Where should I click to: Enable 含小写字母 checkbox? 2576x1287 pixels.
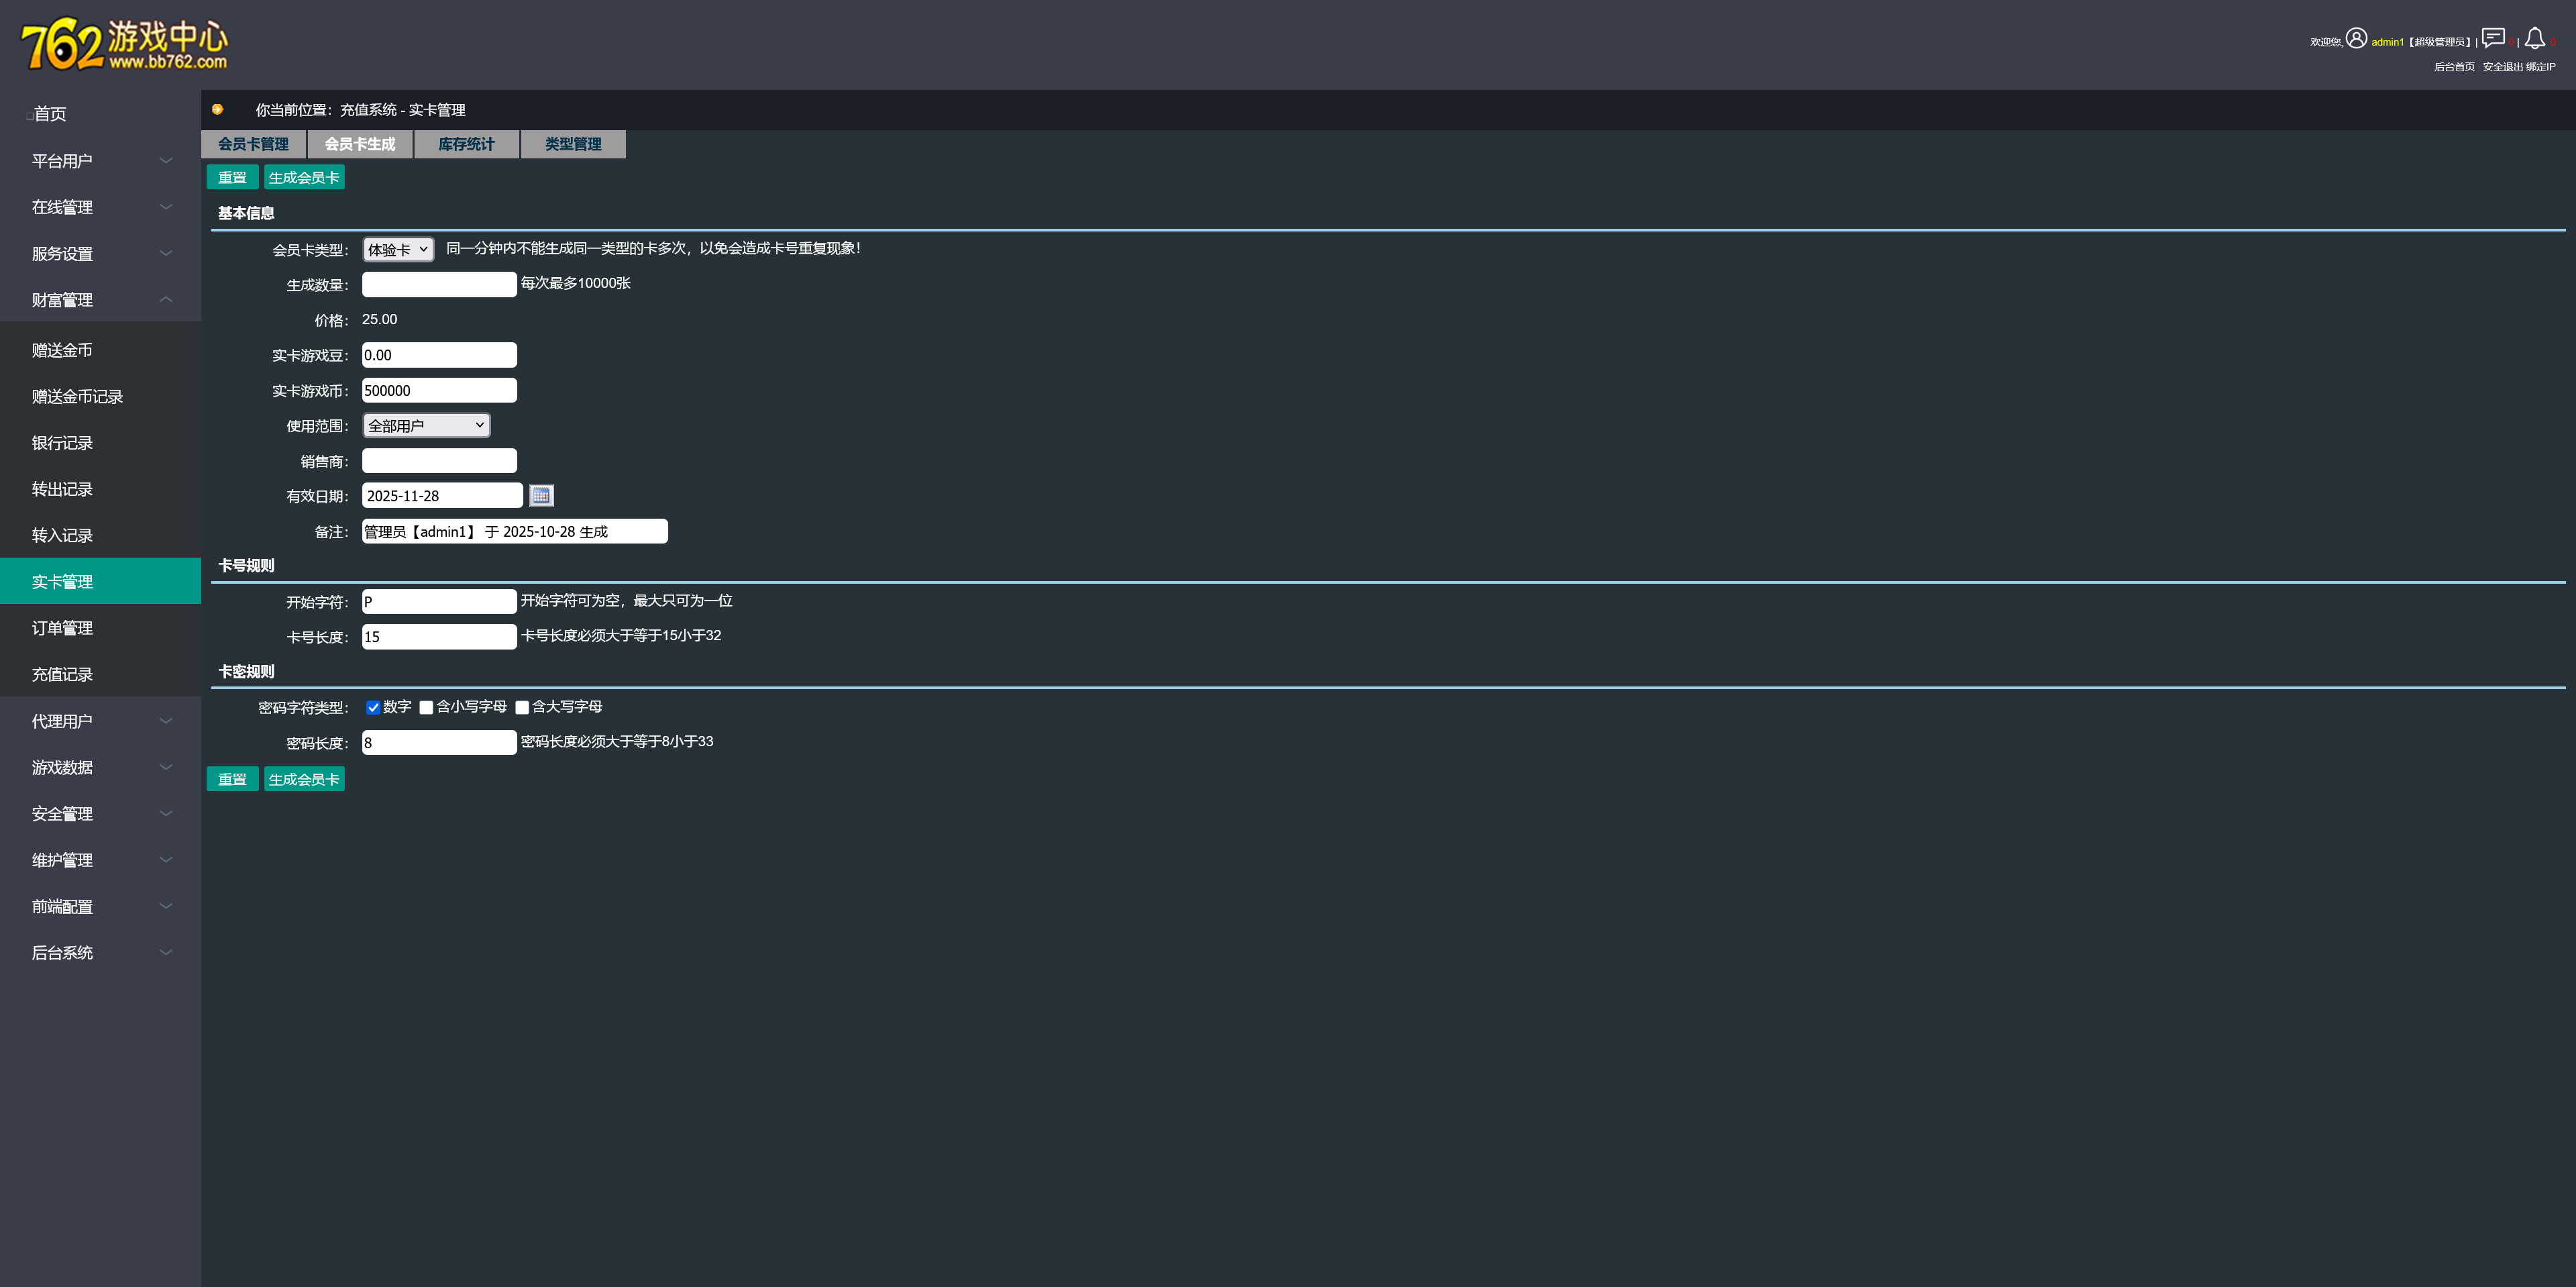[426, 707]
